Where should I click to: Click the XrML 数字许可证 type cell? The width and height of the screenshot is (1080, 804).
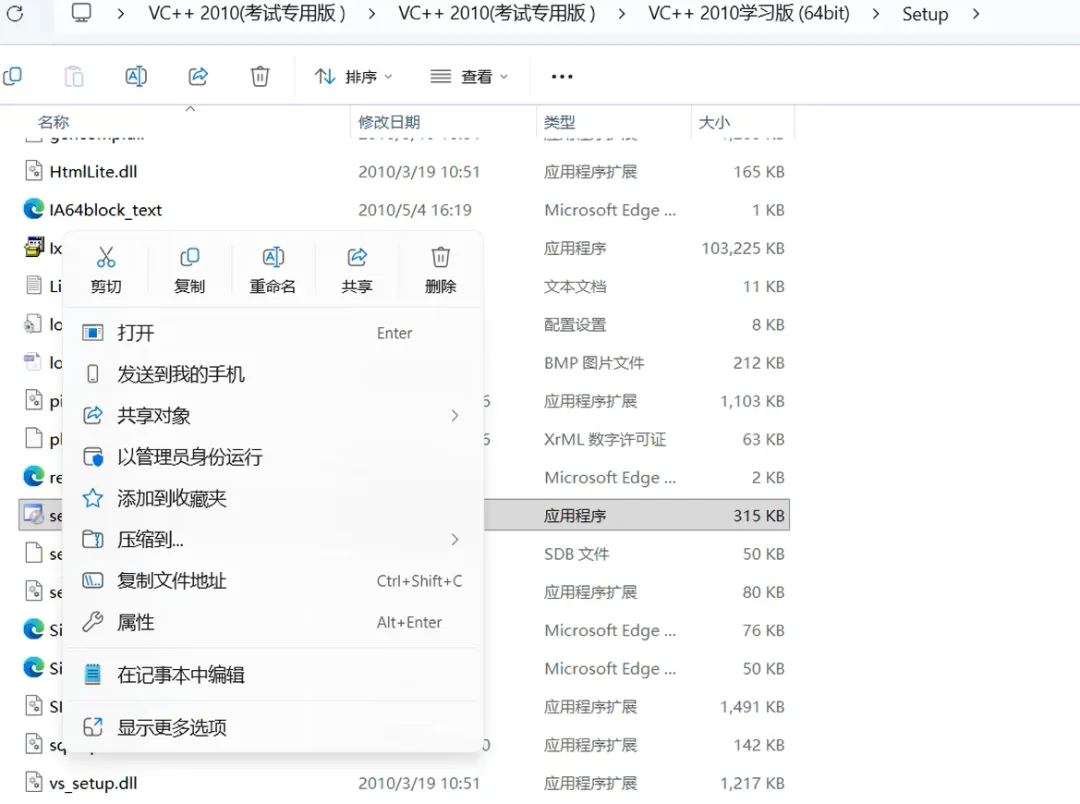pyautogui.click(x=605, y=440)
